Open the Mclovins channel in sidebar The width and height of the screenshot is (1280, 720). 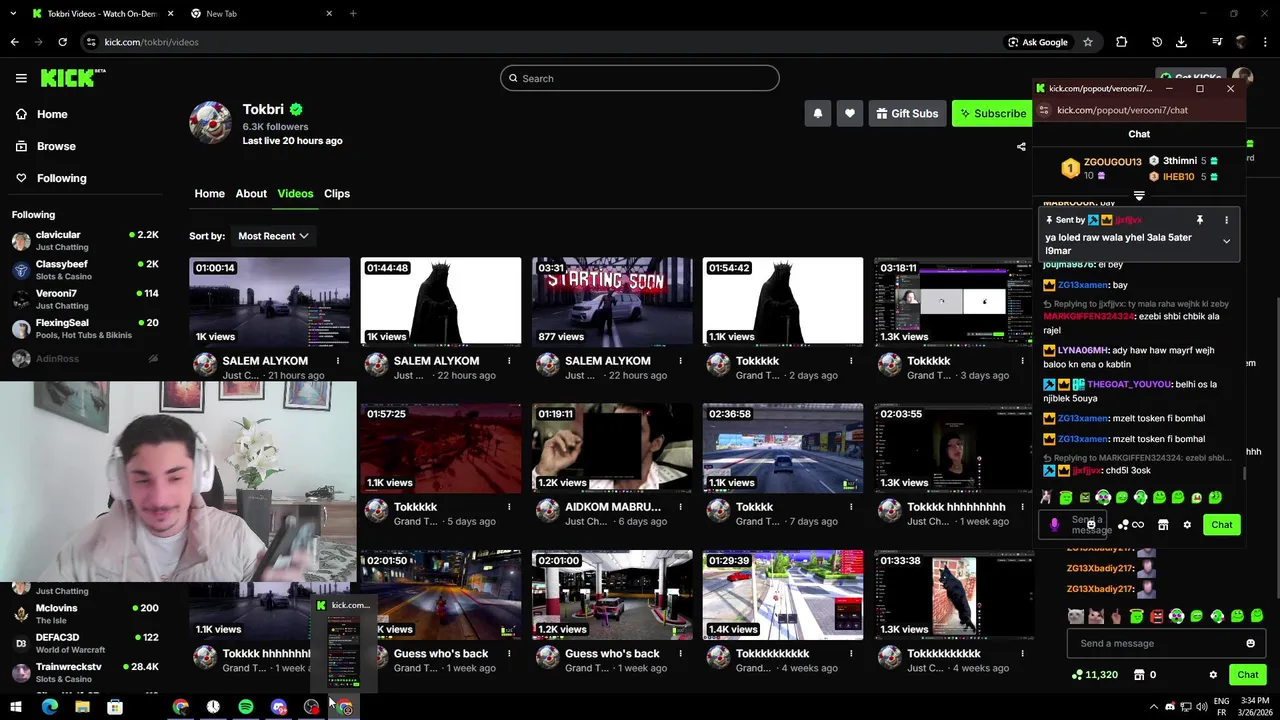[85, 613]
